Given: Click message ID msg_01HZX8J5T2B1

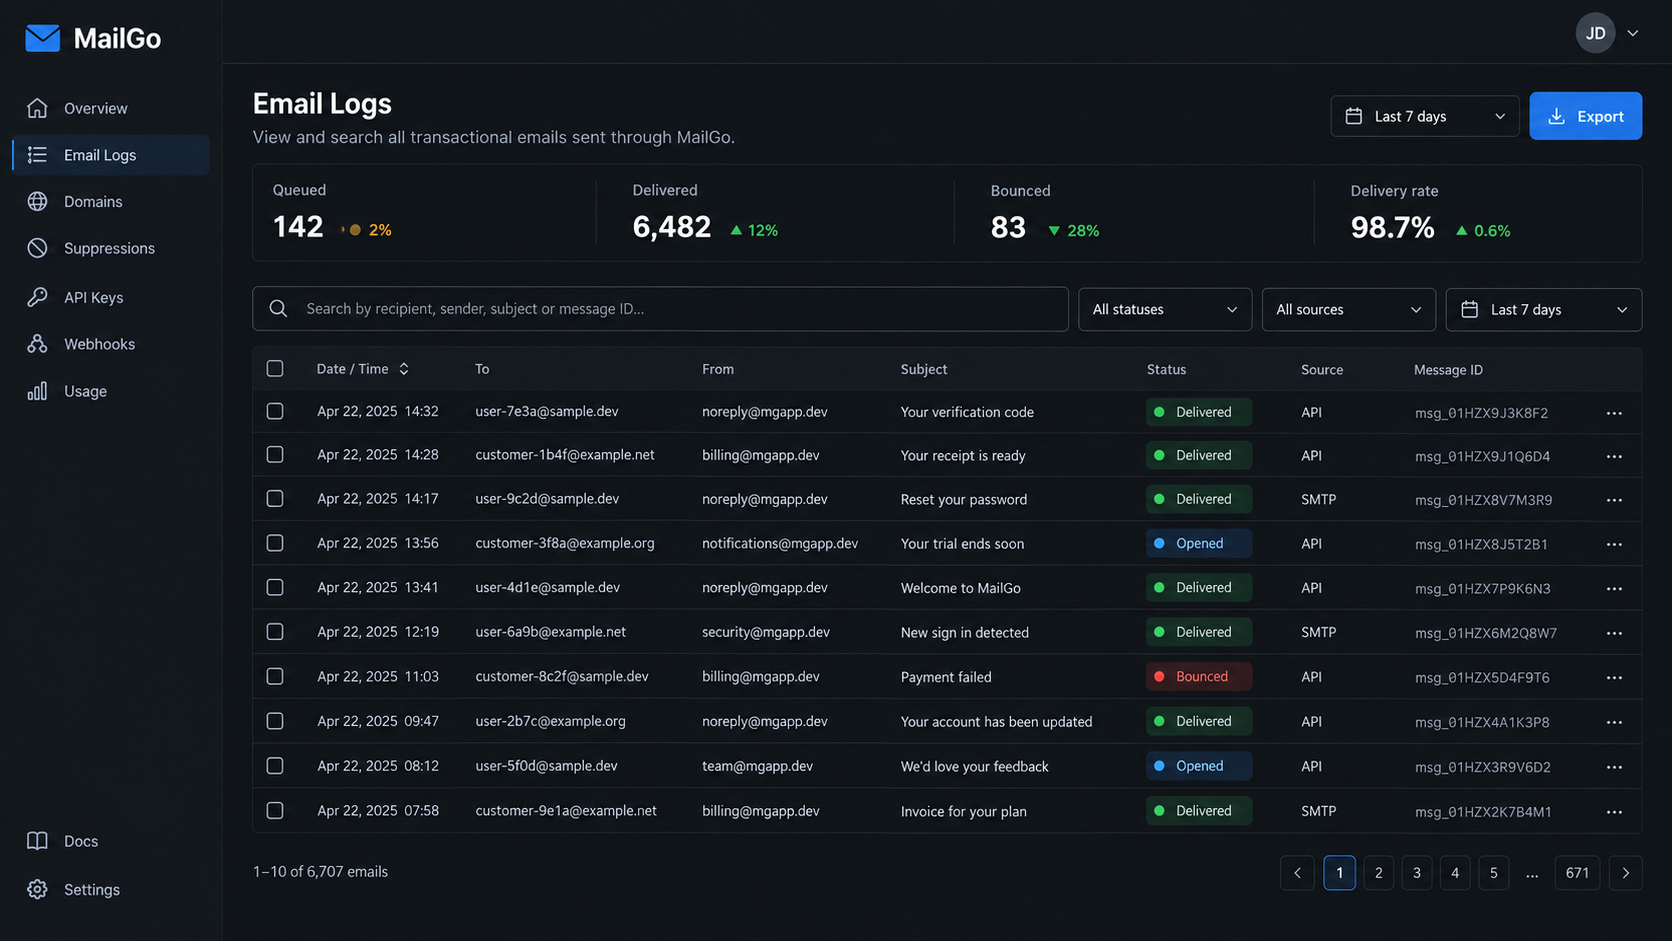Looking at the screenshot, I should pyautogui.click(x=1481, y=544).
